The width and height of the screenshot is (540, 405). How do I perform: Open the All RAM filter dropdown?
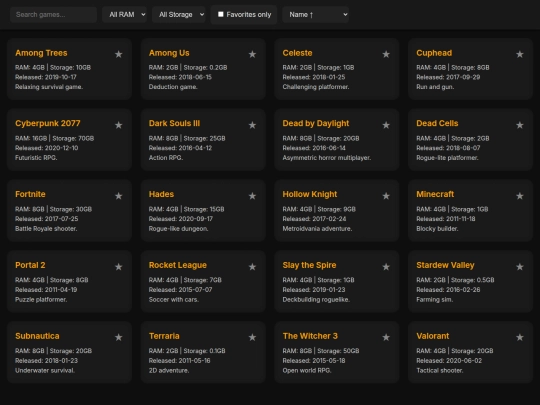[x=124, y=14]
